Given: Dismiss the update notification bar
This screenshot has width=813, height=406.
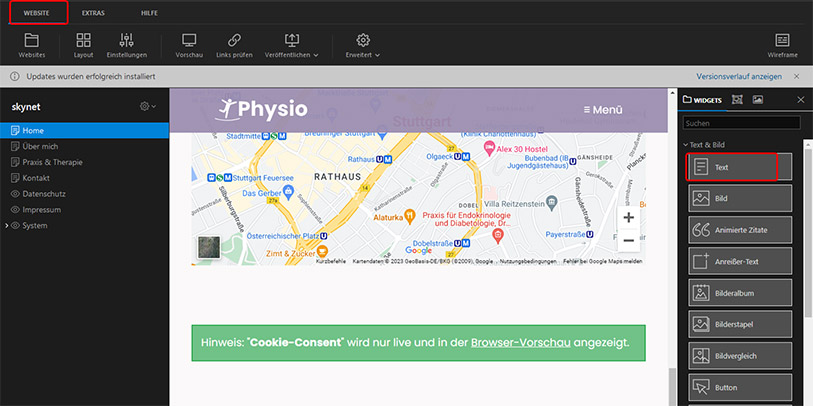Looking at the screenshot, I should pos(796,76).
